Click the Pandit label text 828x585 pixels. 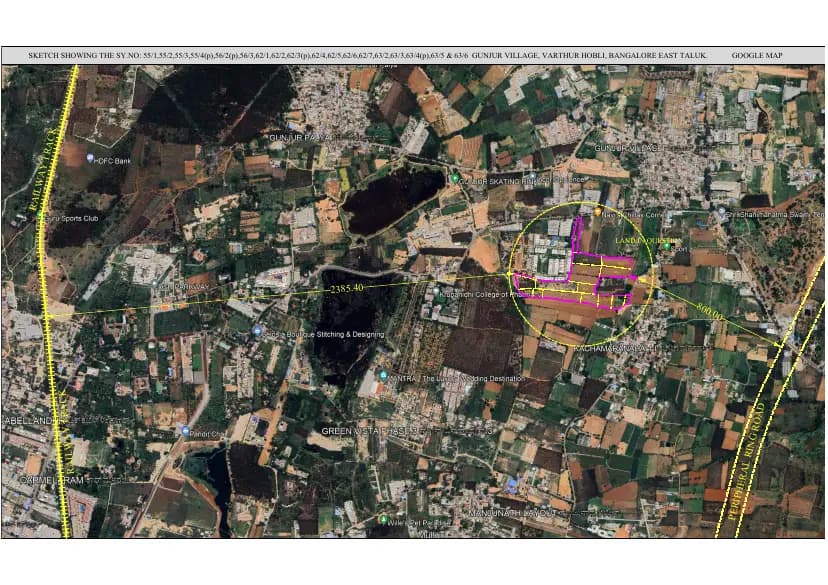click(207, 433)
